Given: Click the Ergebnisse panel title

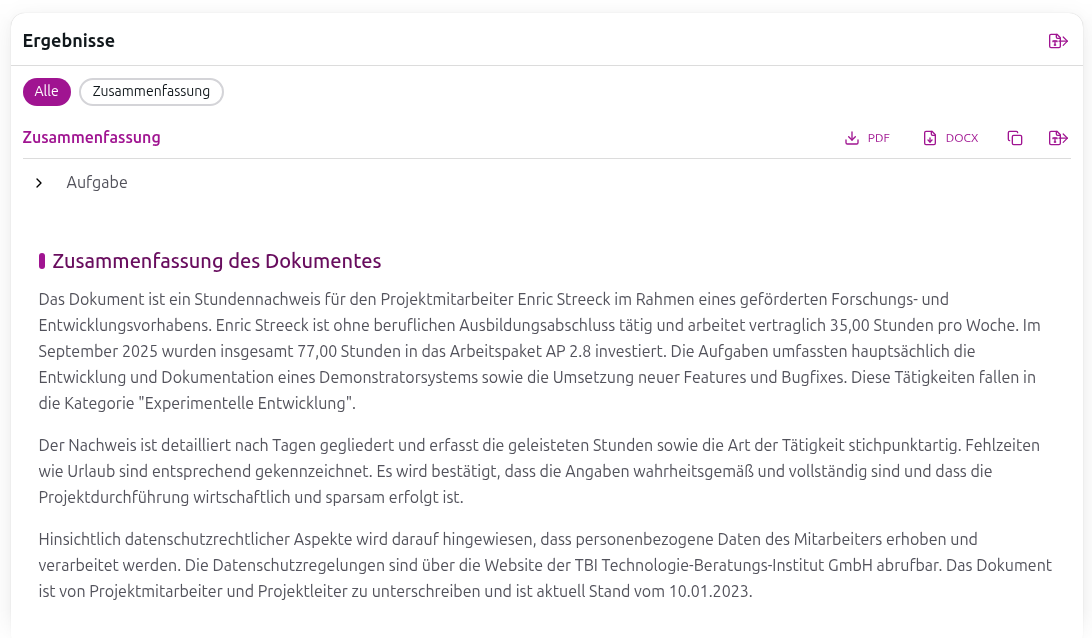Looking at the screenshot, I should (69, 40).
